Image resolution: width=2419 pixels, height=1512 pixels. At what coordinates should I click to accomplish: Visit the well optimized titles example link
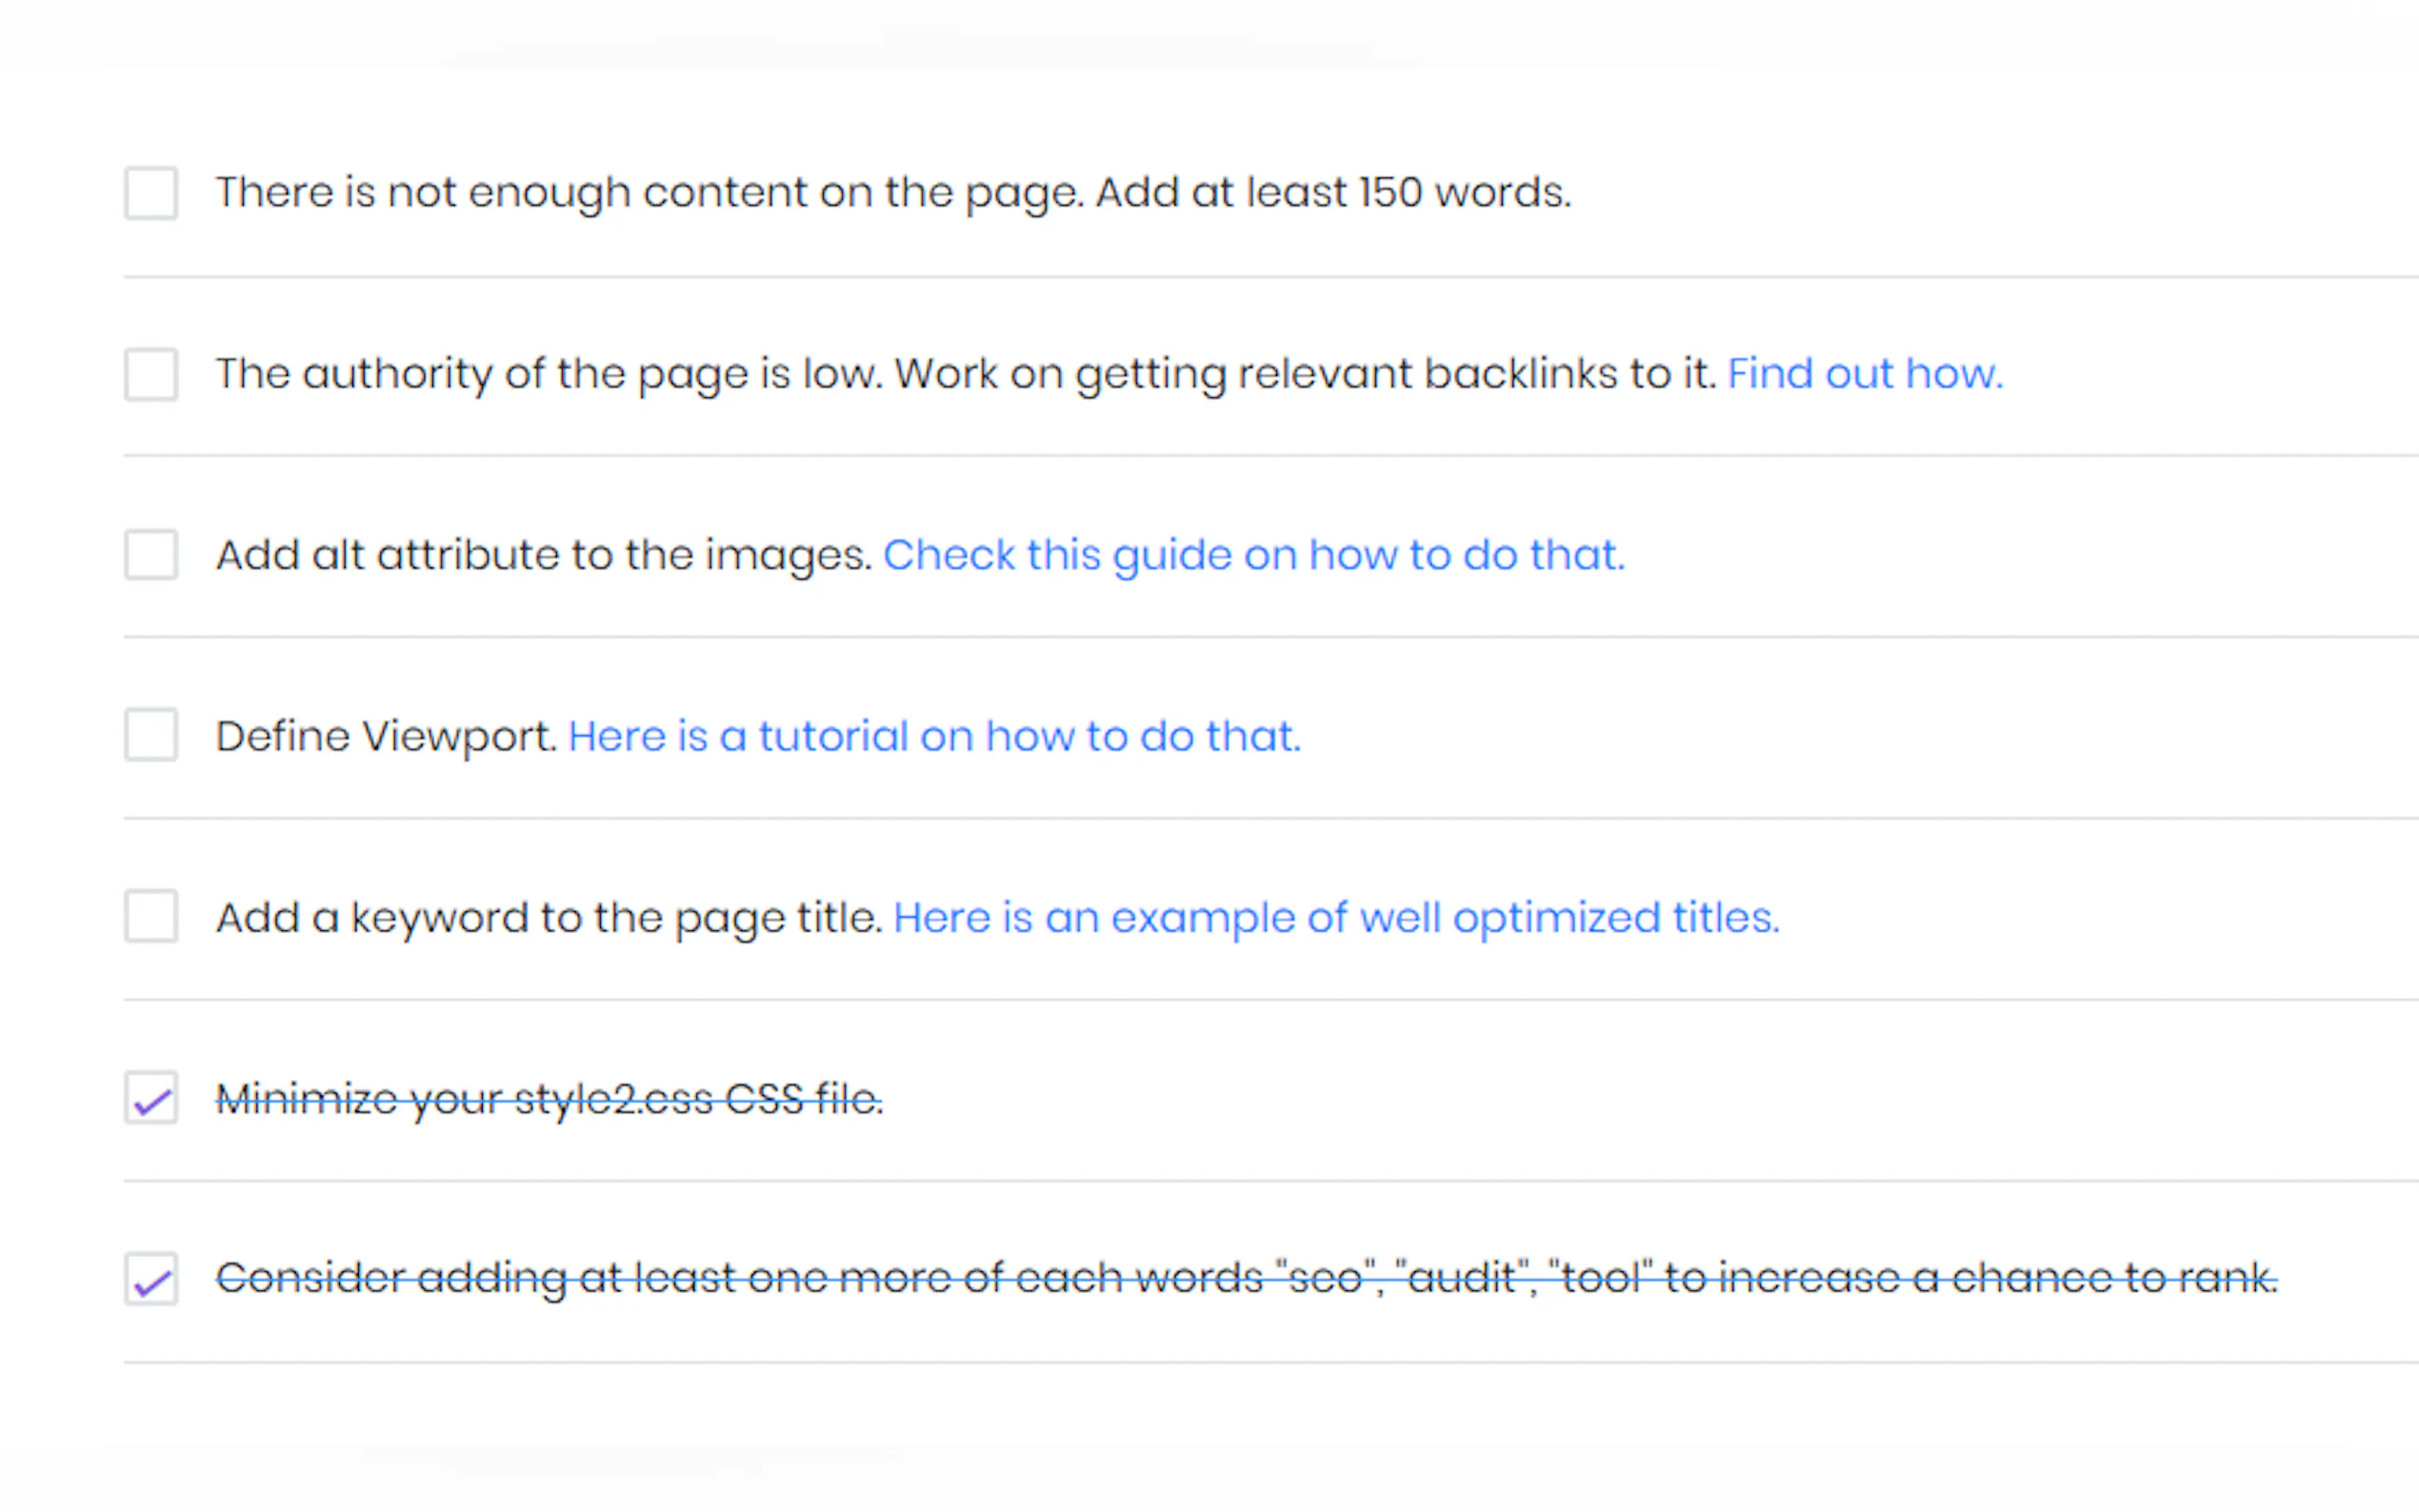tap(1336, 918)
